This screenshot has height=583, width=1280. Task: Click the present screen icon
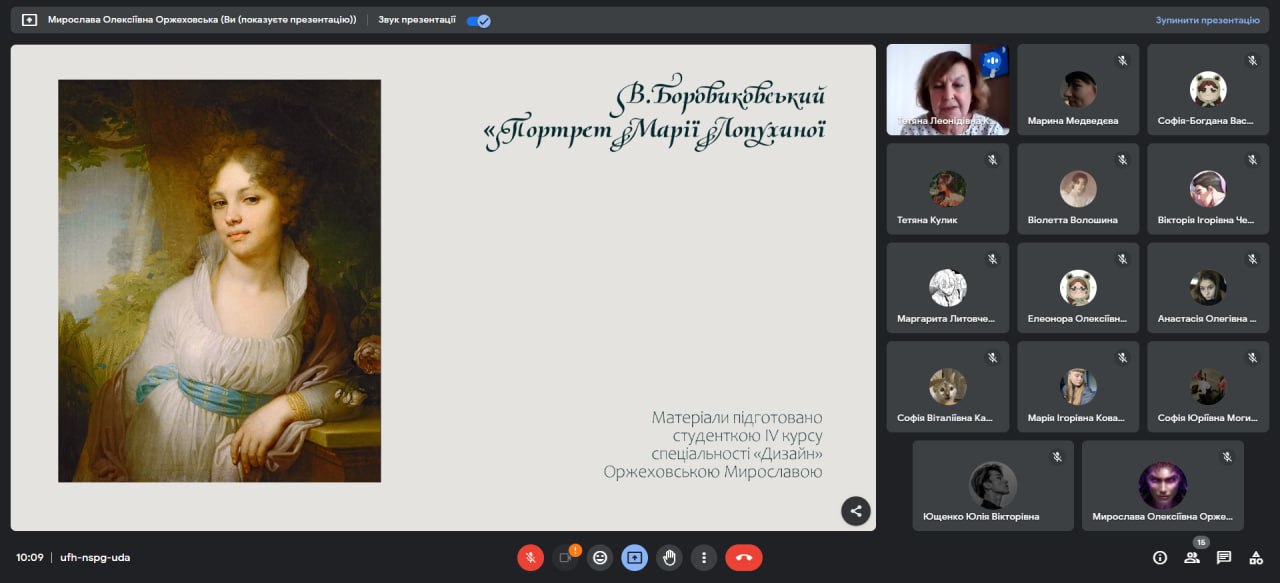(635, 557)
